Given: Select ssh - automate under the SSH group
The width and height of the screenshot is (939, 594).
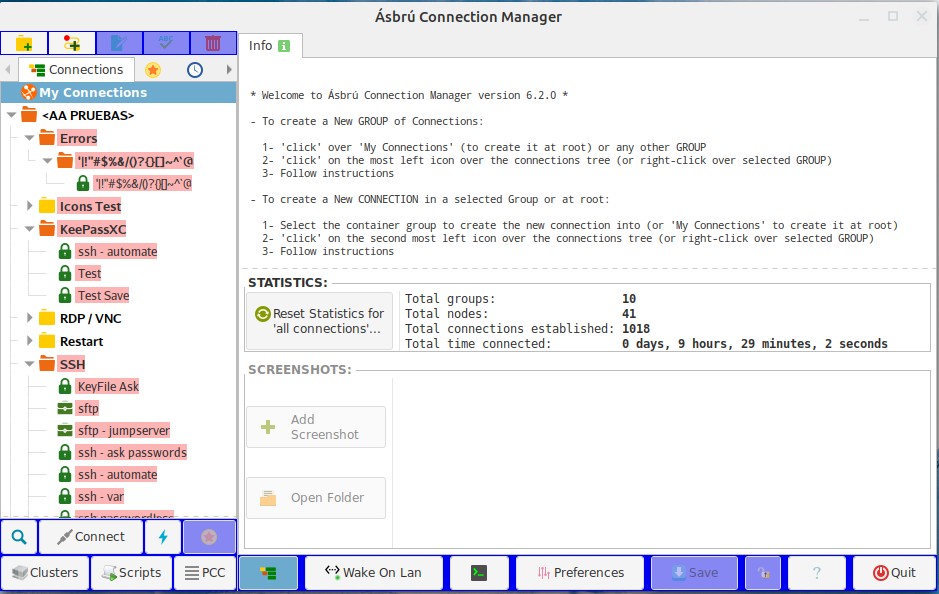Looking at the screenshot, I should pyautogui.click(x=117, y=475).
